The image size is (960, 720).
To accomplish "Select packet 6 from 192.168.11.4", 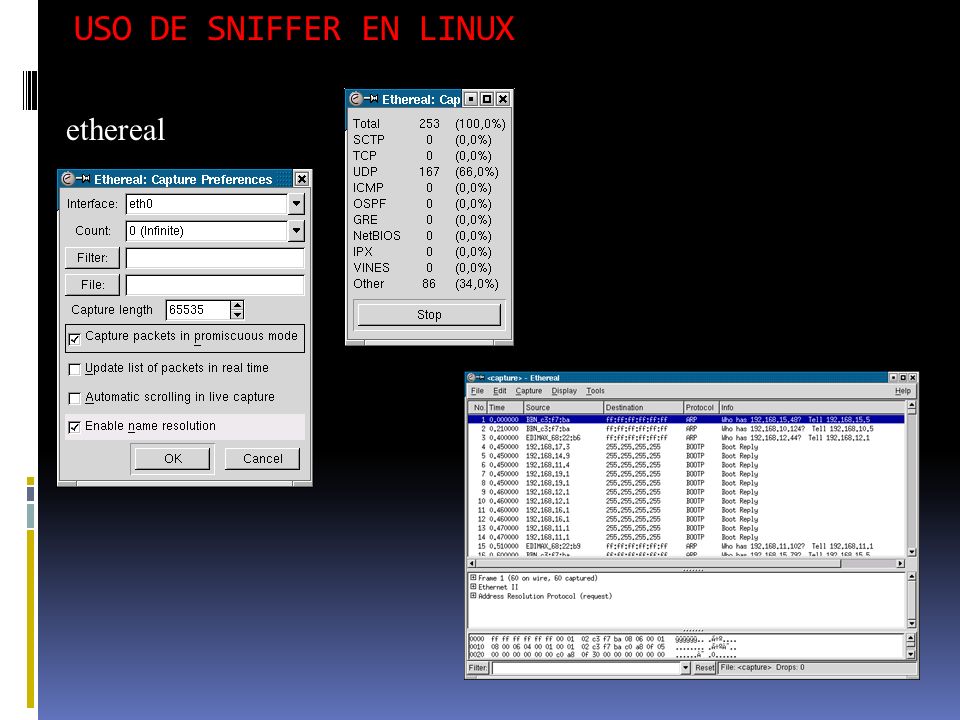I will 686,465.
